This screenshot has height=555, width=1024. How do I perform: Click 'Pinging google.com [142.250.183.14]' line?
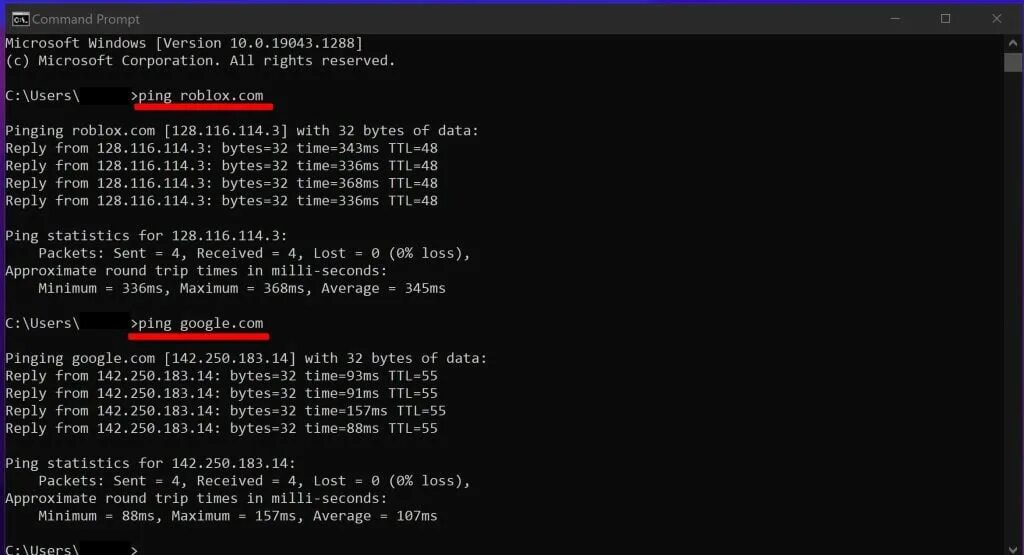click(x=246, y=358)
